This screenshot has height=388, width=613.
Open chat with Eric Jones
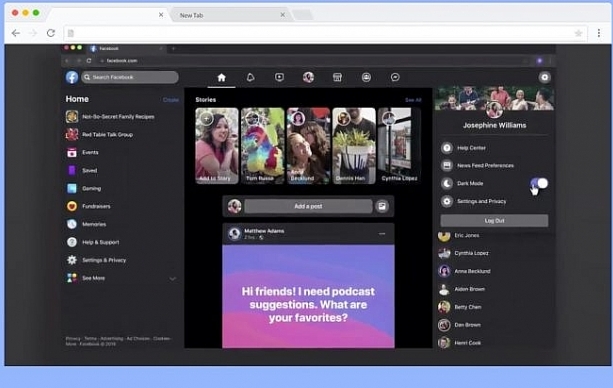(x=467, y=235)
